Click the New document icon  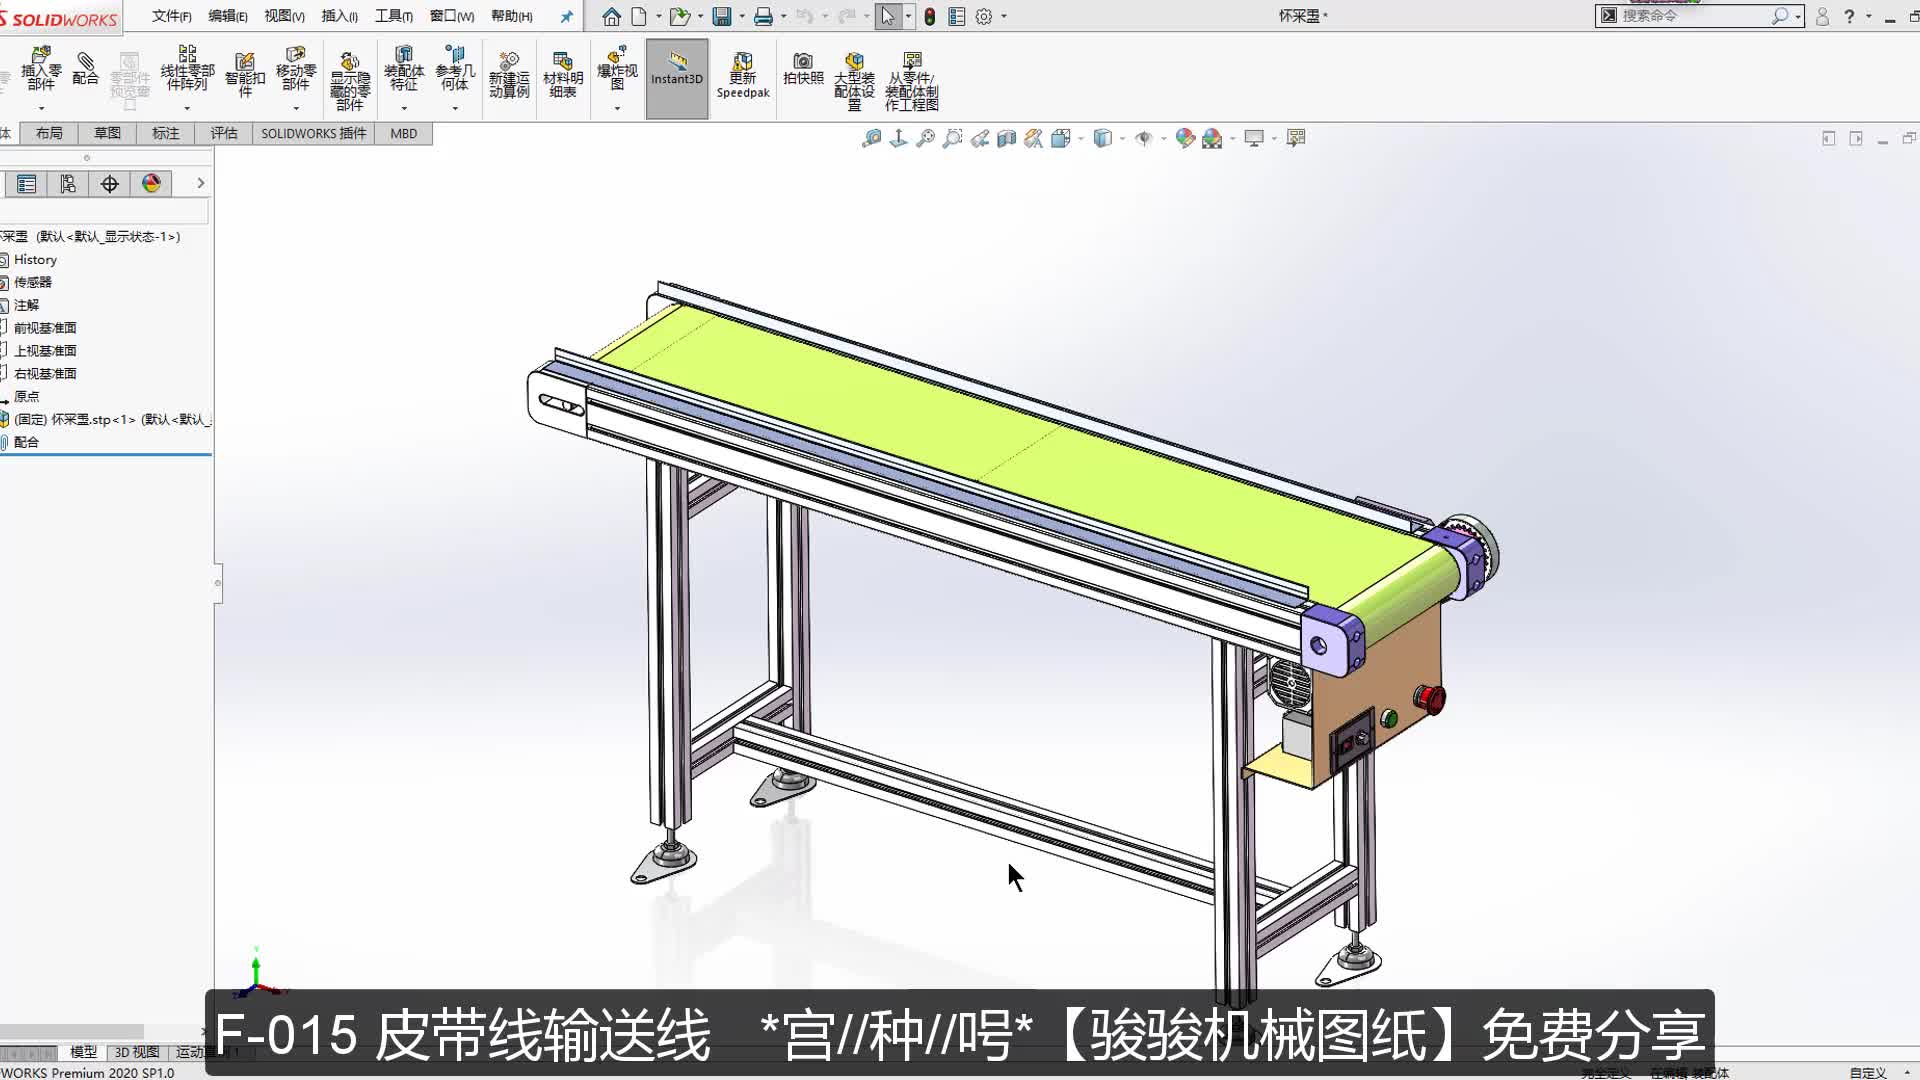coord(638,16)
